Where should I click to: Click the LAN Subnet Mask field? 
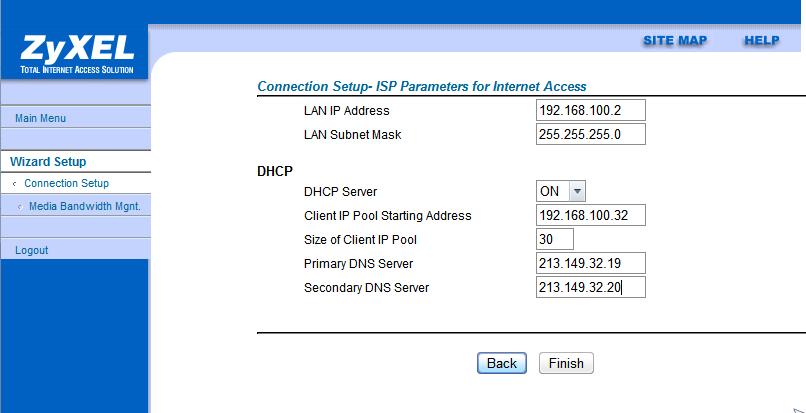(x=590, y=134)
